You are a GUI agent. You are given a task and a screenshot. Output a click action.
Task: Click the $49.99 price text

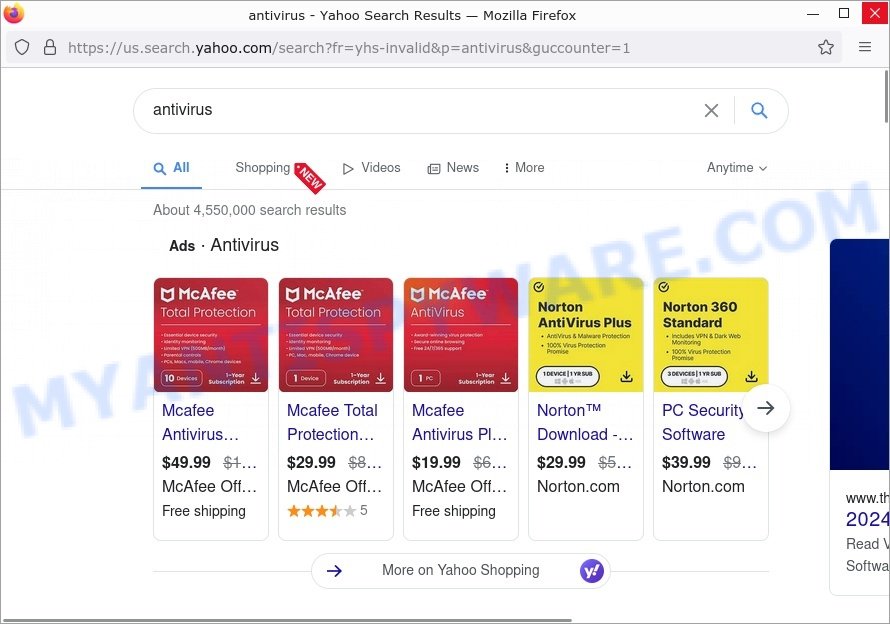(186, 463)
